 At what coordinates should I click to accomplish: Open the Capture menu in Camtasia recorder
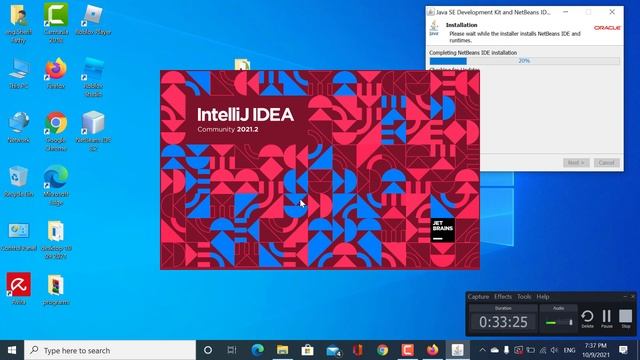click(478, 297)
